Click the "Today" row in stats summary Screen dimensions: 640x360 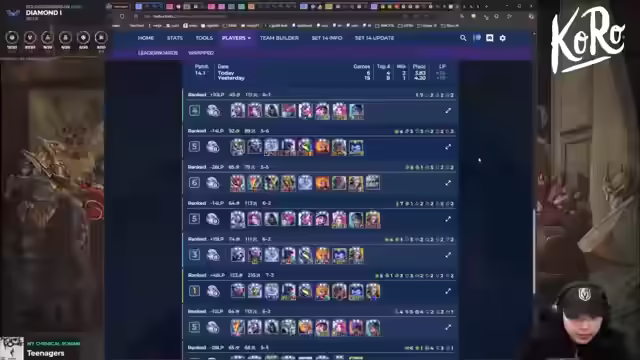[x=320, y=73]
